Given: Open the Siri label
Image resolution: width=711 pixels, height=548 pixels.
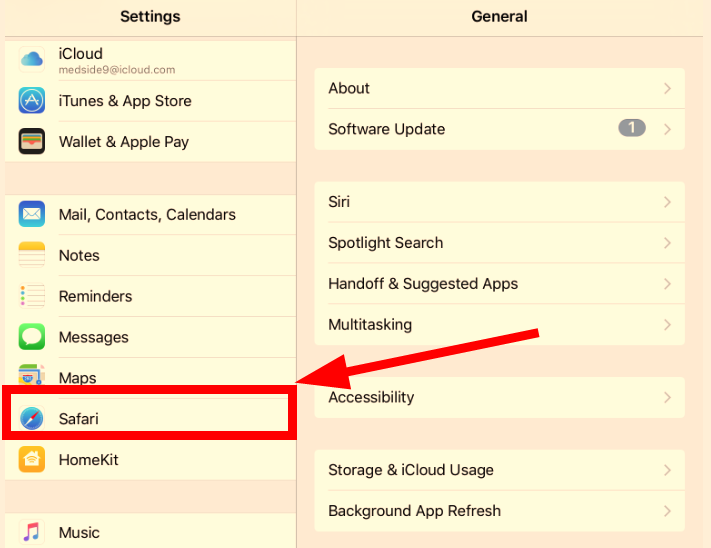Looking at the screenshot, I should 339,202.
